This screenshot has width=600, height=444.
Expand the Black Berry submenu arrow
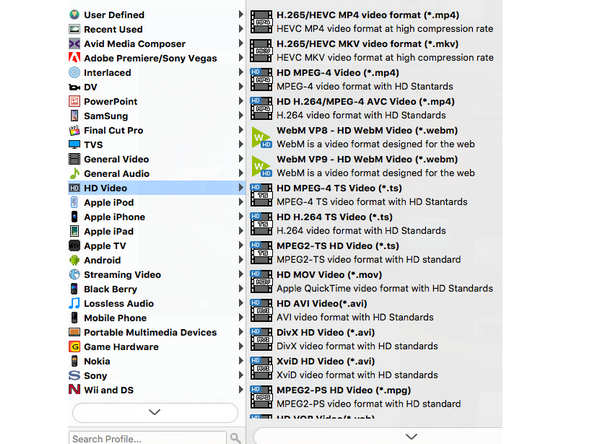(x=240, y=289)
